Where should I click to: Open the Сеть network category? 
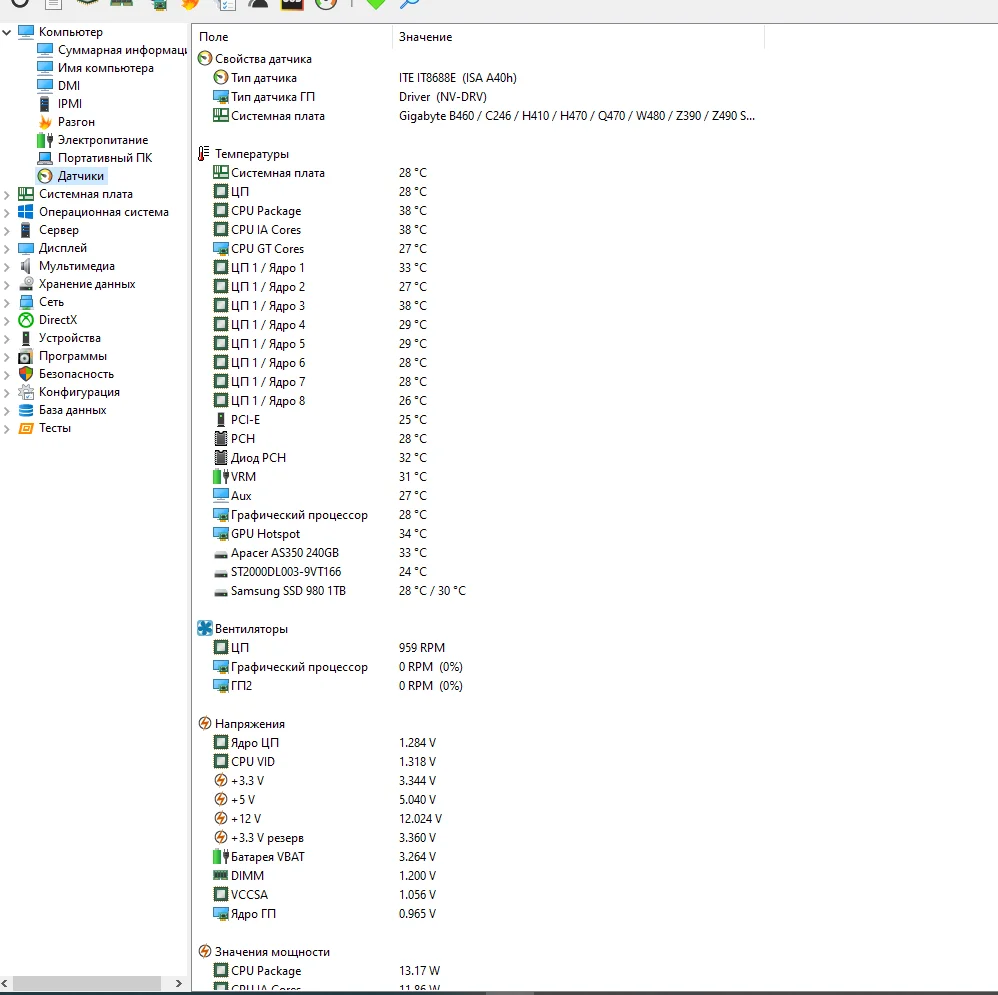(x=51, y=302)
